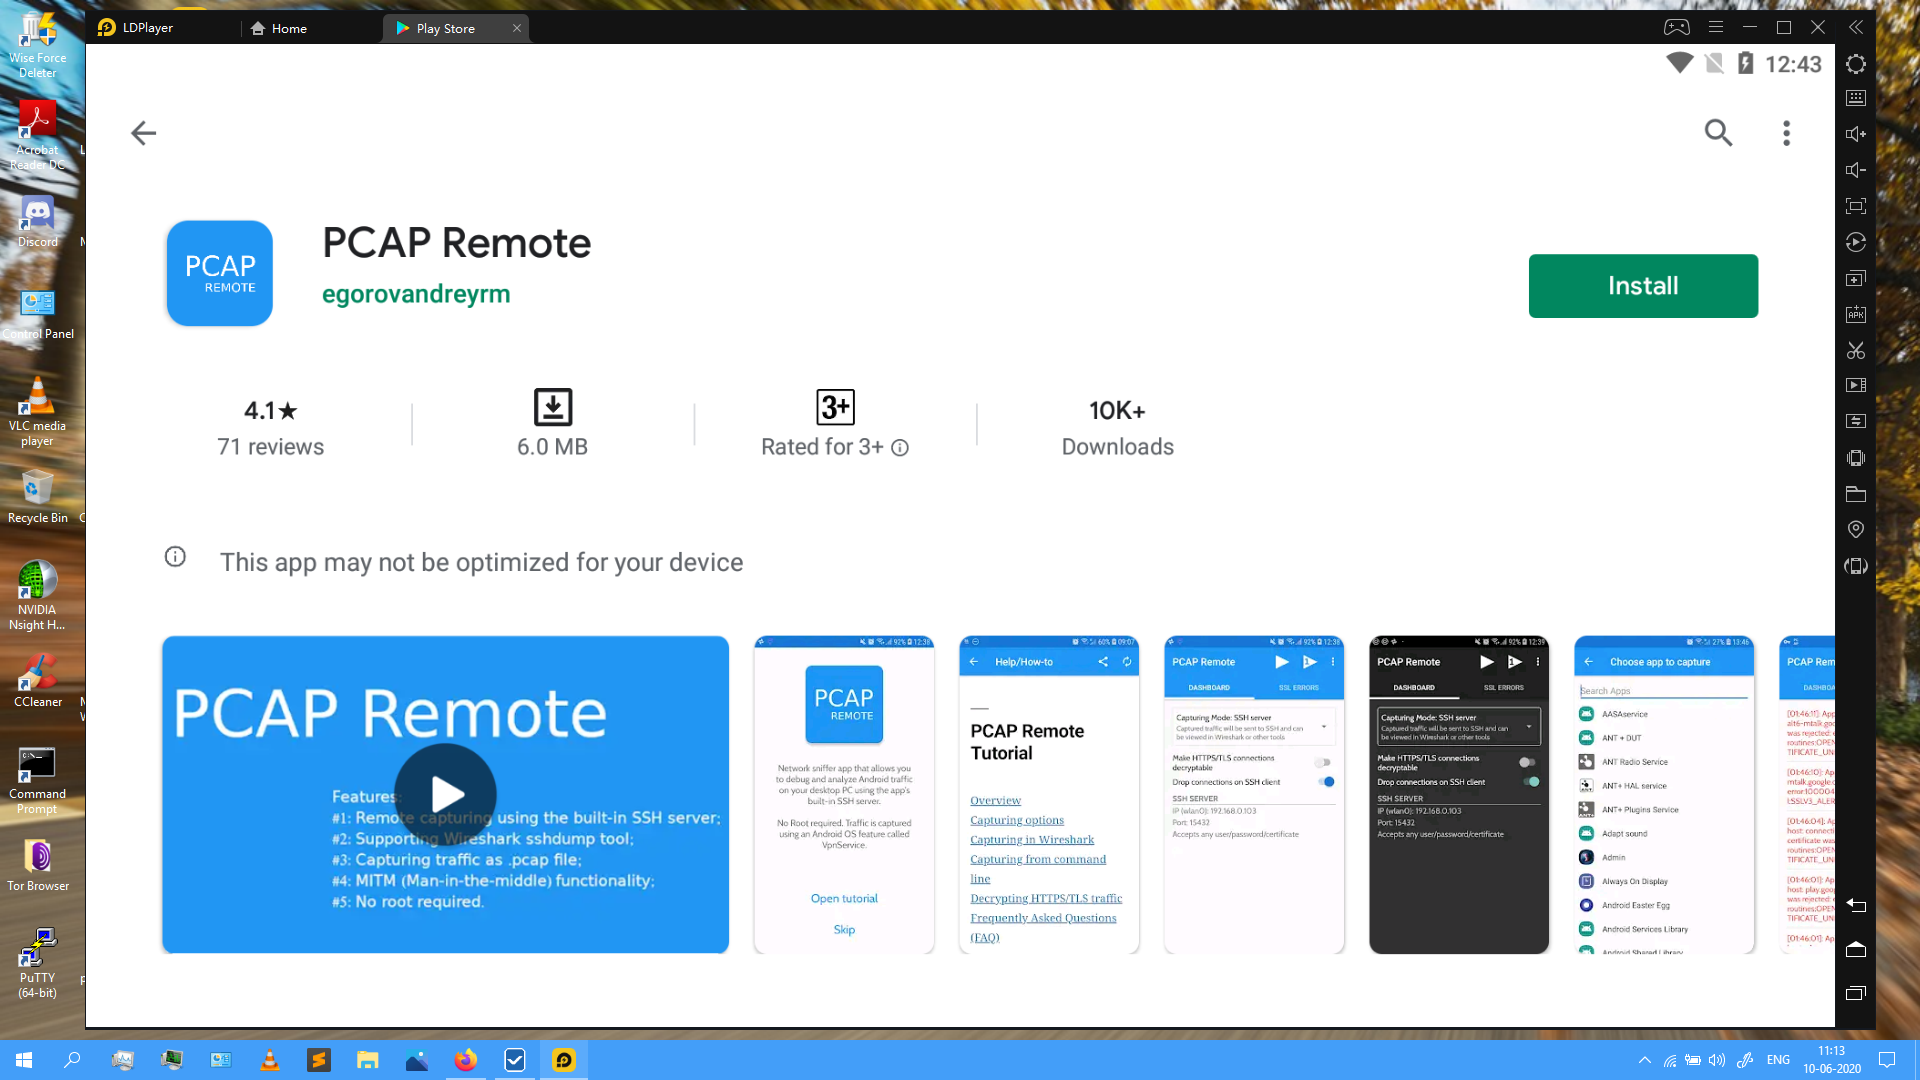Install the PCAP Remote app
The image size is (1920, 1080).
pos(1643,286)
